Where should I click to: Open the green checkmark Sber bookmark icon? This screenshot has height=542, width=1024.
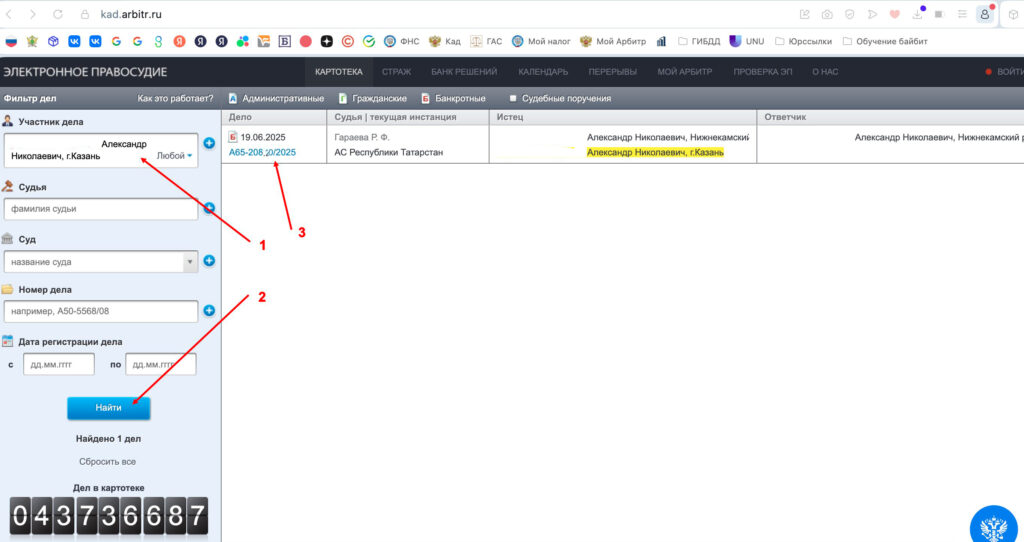tap(369, 41)
